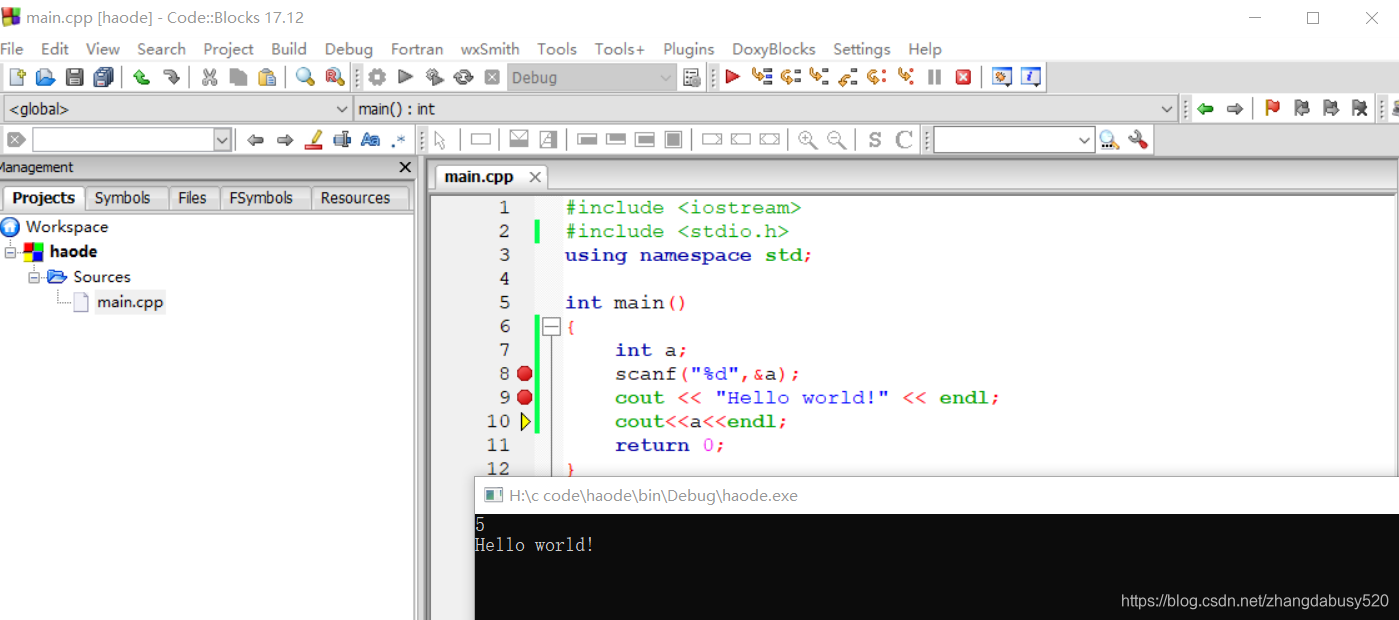Viewport: 1399px width, 620px height.
Task: Open Replace with the magnifier-R icon
Action: 334,77
